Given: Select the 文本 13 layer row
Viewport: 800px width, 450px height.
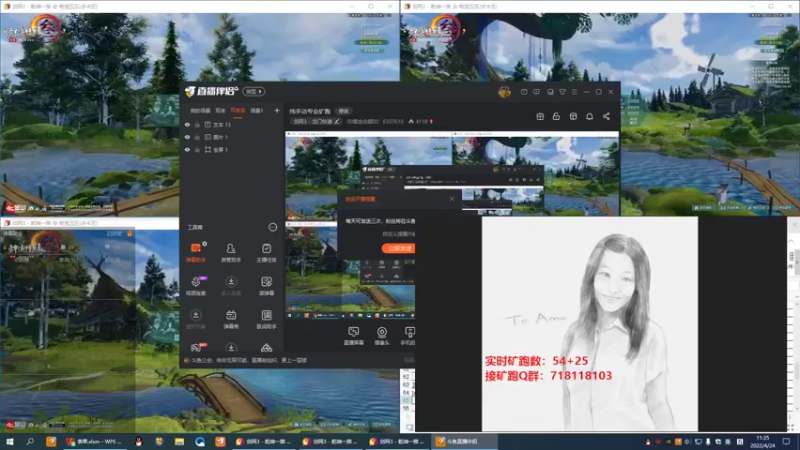Looking at the screenshot, I should (232, 124).
